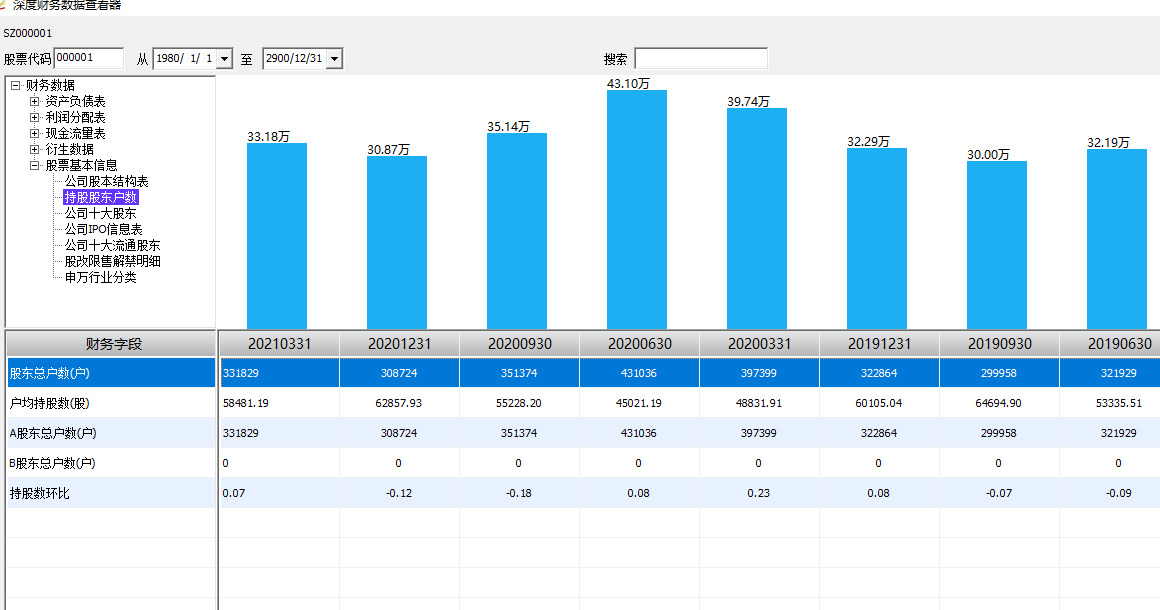Click the chart bar labeled 32.19万

pyautogui.click(x=1117, y=240)
